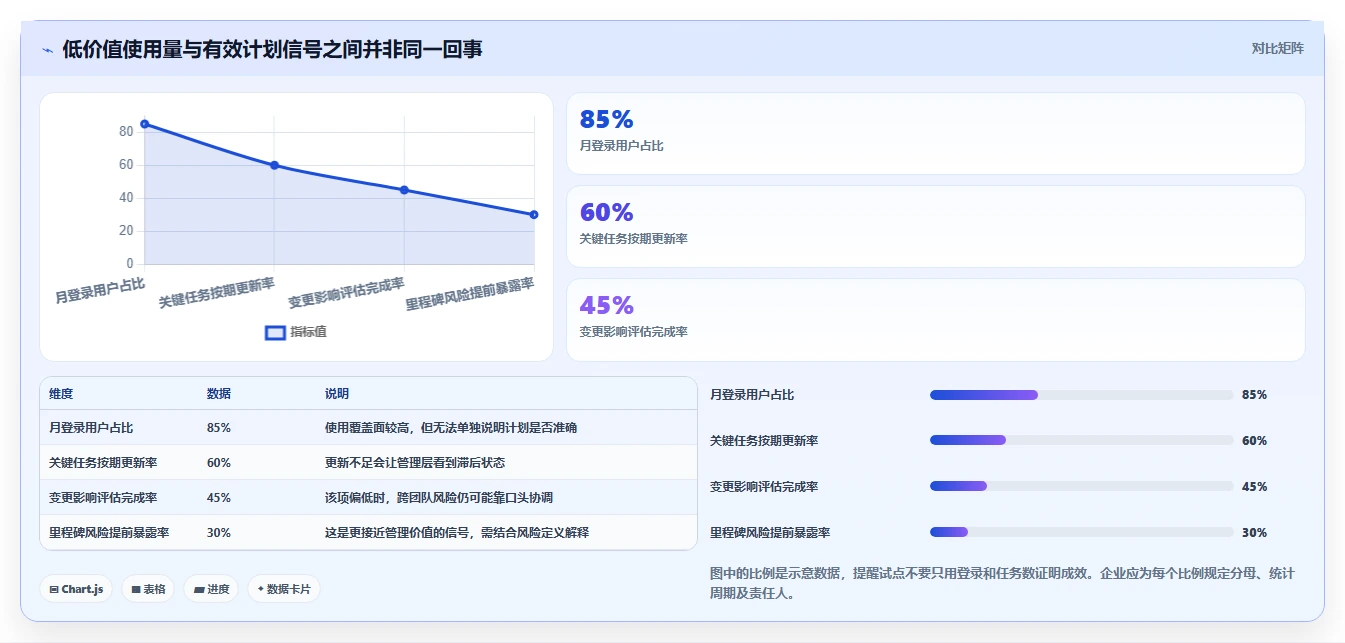Click the description 使用覆盖面较高，但无法单独说明计划是否准确
The width and height of the screenshot is (1345, 643).
pyautogui.click(x=451, y=428)
